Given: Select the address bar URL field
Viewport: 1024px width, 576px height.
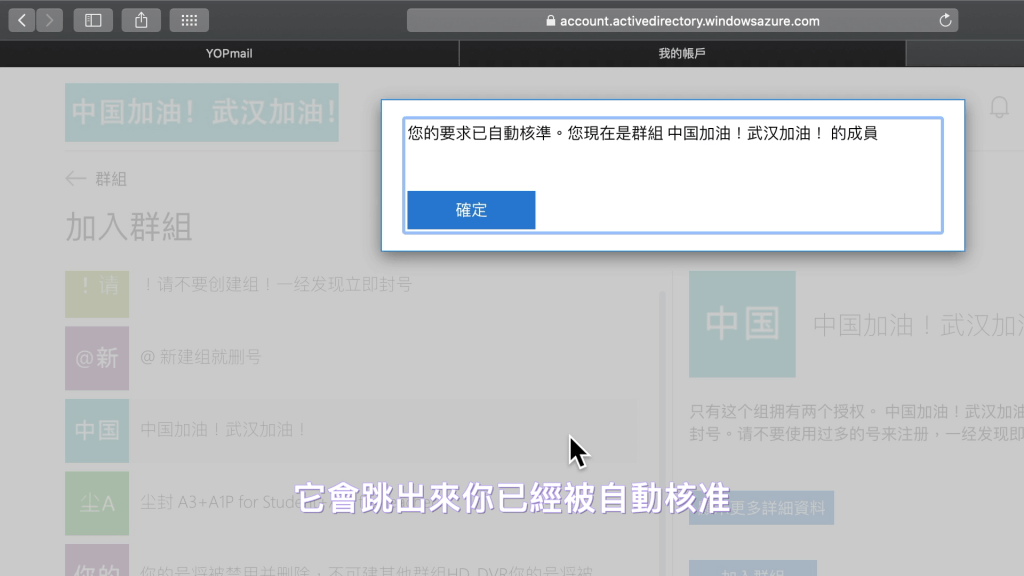Looking at the screenshot, I should [x=682, y=20].
